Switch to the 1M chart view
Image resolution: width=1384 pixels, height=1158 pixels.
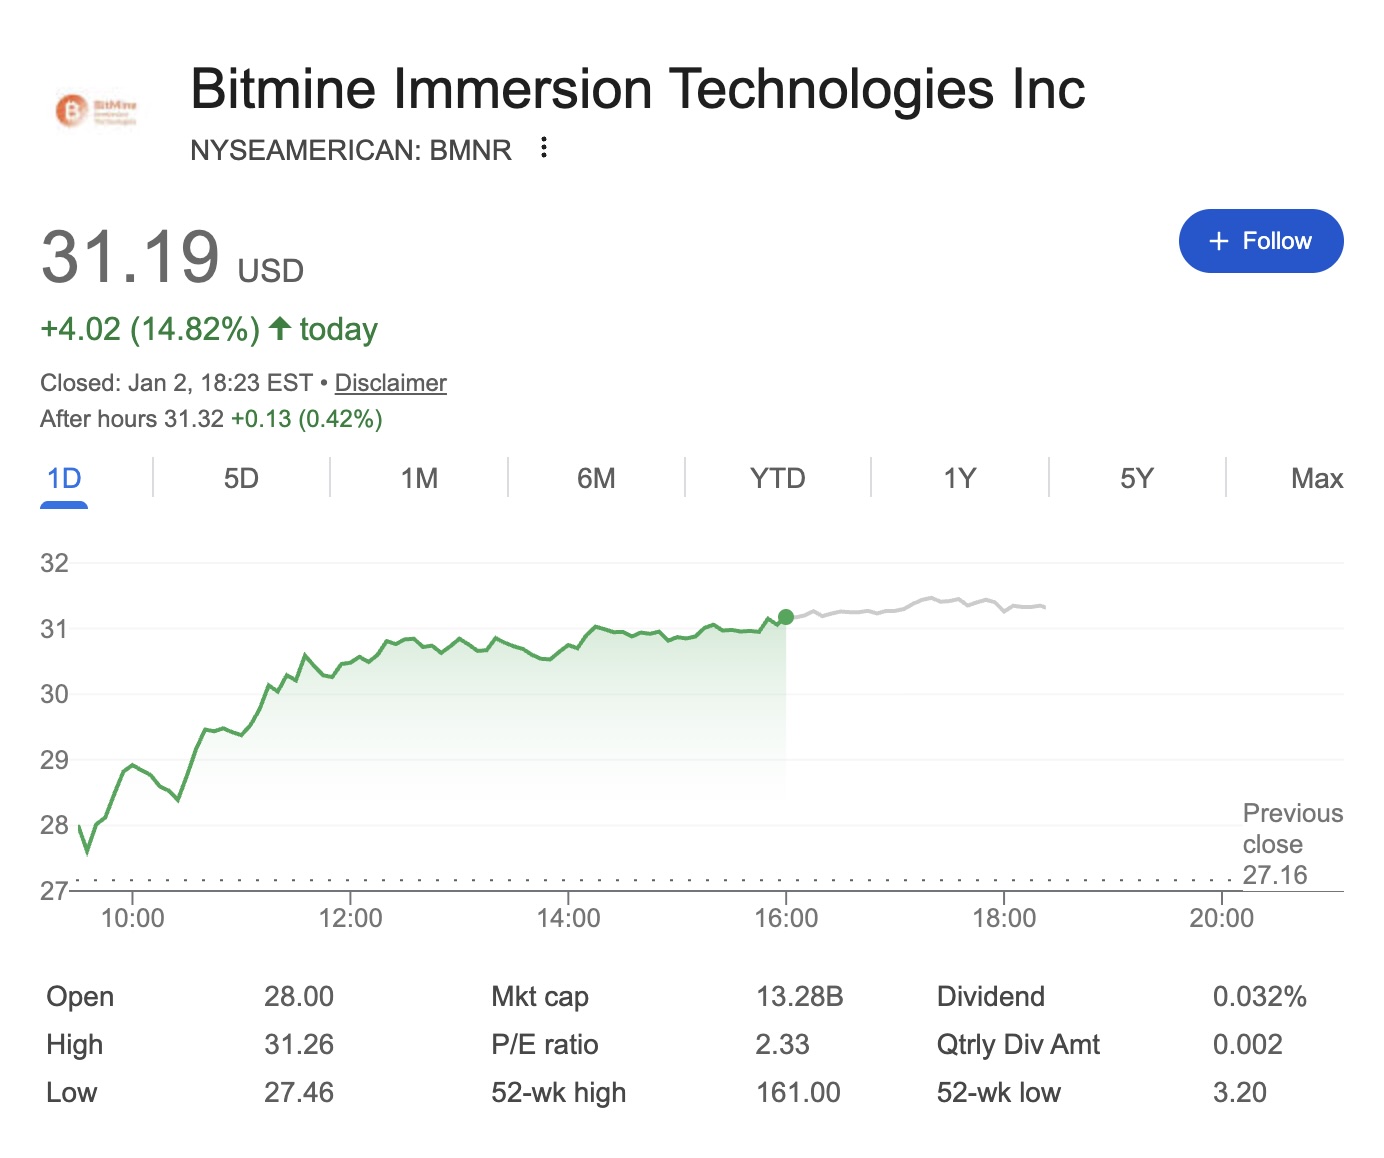point(419,478)
